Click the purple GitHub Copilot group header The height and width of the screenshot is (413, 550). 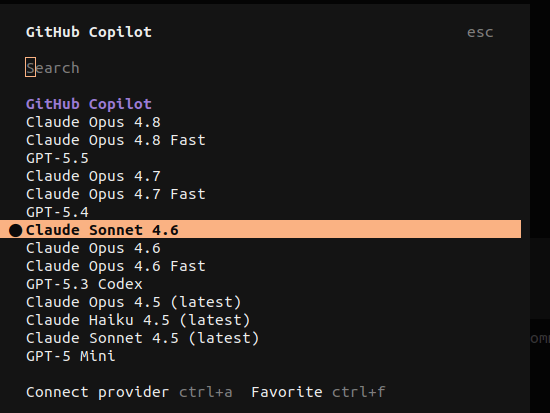coord(89,104)
